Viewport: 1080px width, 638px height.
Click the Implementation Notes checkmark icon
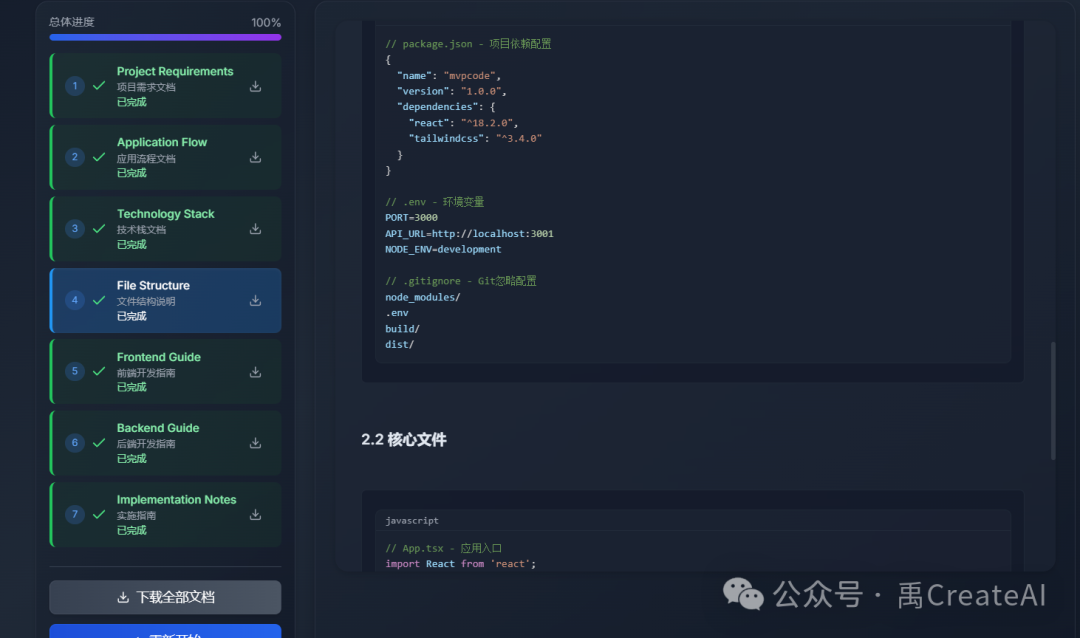click(99, 515)
